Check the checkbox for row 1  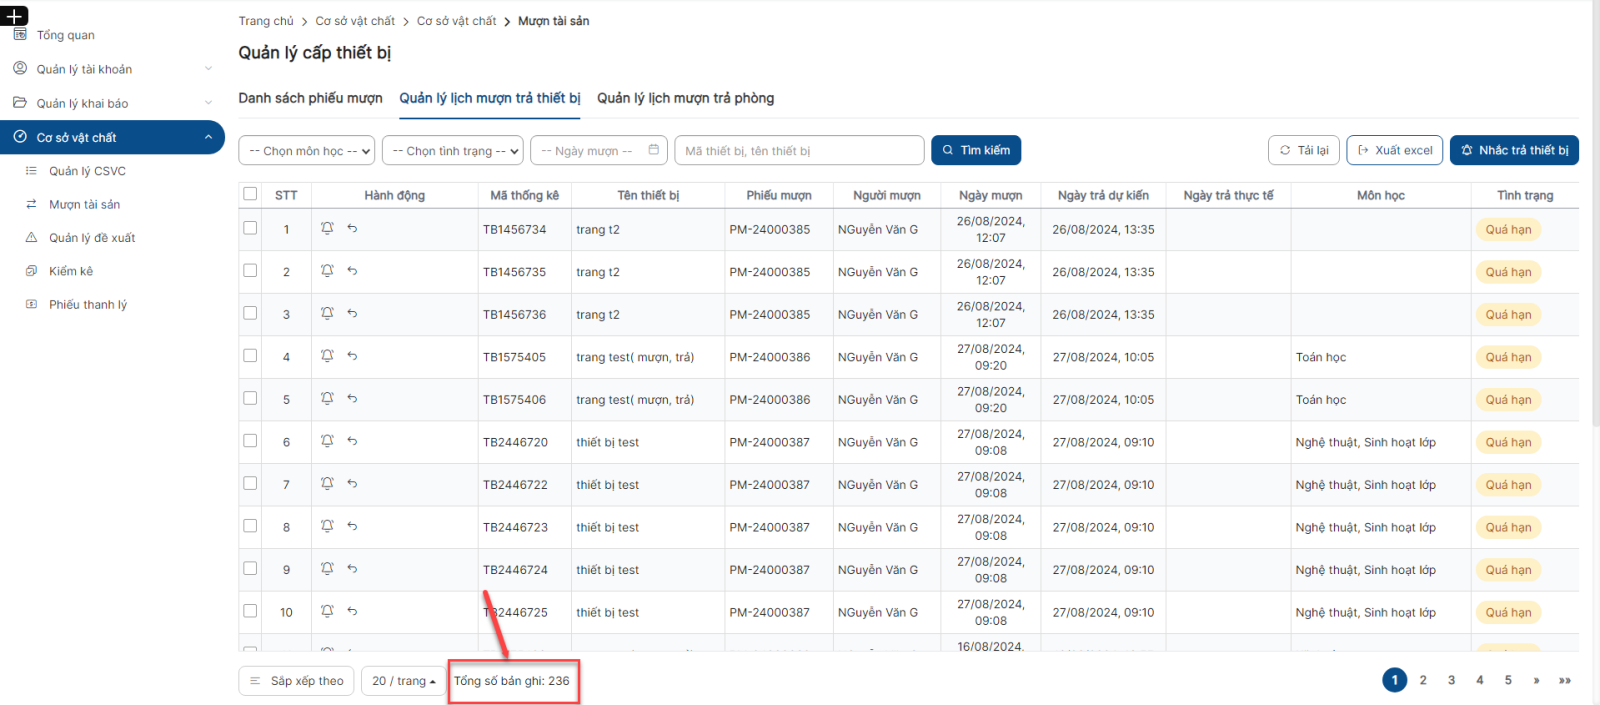250,228
